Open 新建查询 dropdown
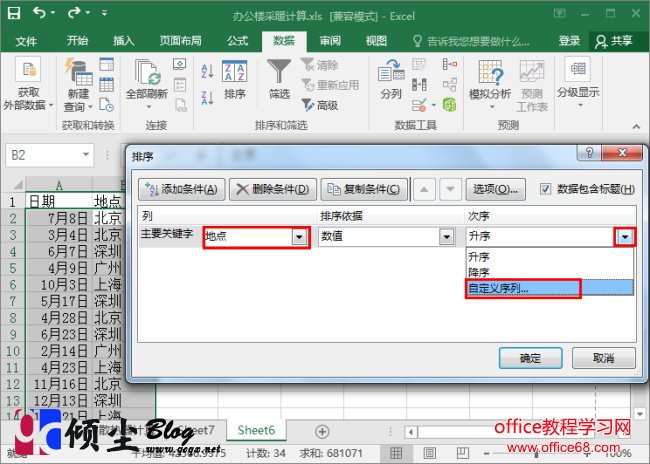Viewport: 650px width, 464px height. point(78,86)
